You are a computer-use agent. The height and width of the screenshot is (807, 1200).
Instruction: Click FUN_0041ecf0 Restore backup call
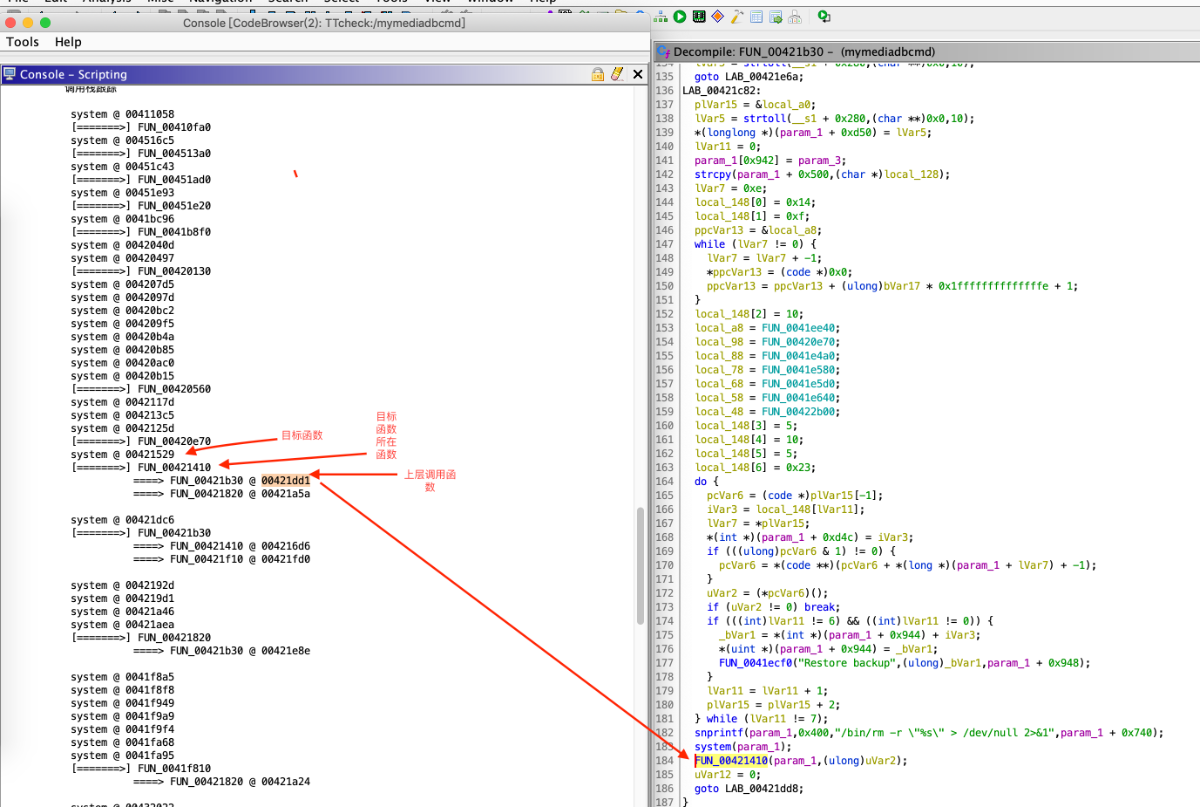tap(755, 663)
